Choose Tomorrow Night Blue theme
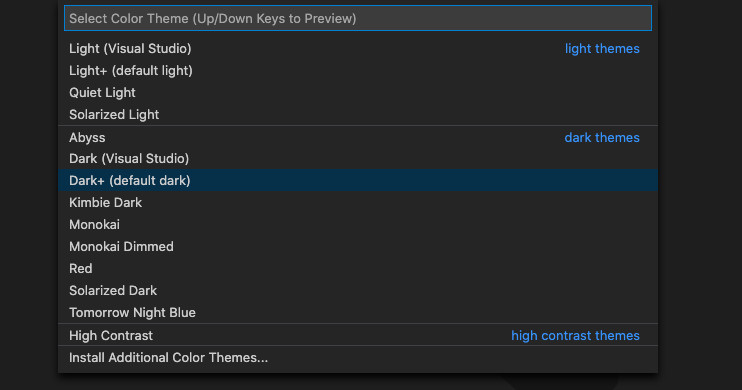The height and width of the screenshot is (390, 742). (x=358, y=312)
